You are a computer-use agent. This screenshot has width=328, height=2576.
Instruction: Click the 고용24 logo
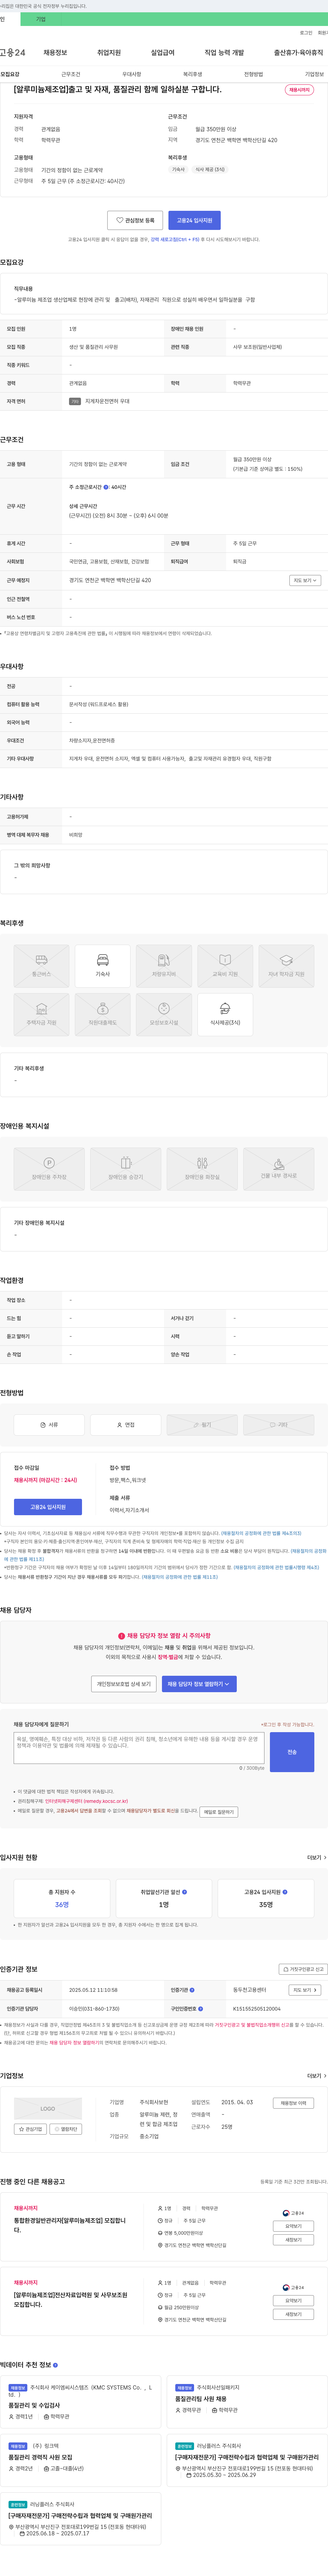click(x=13, y=52)
